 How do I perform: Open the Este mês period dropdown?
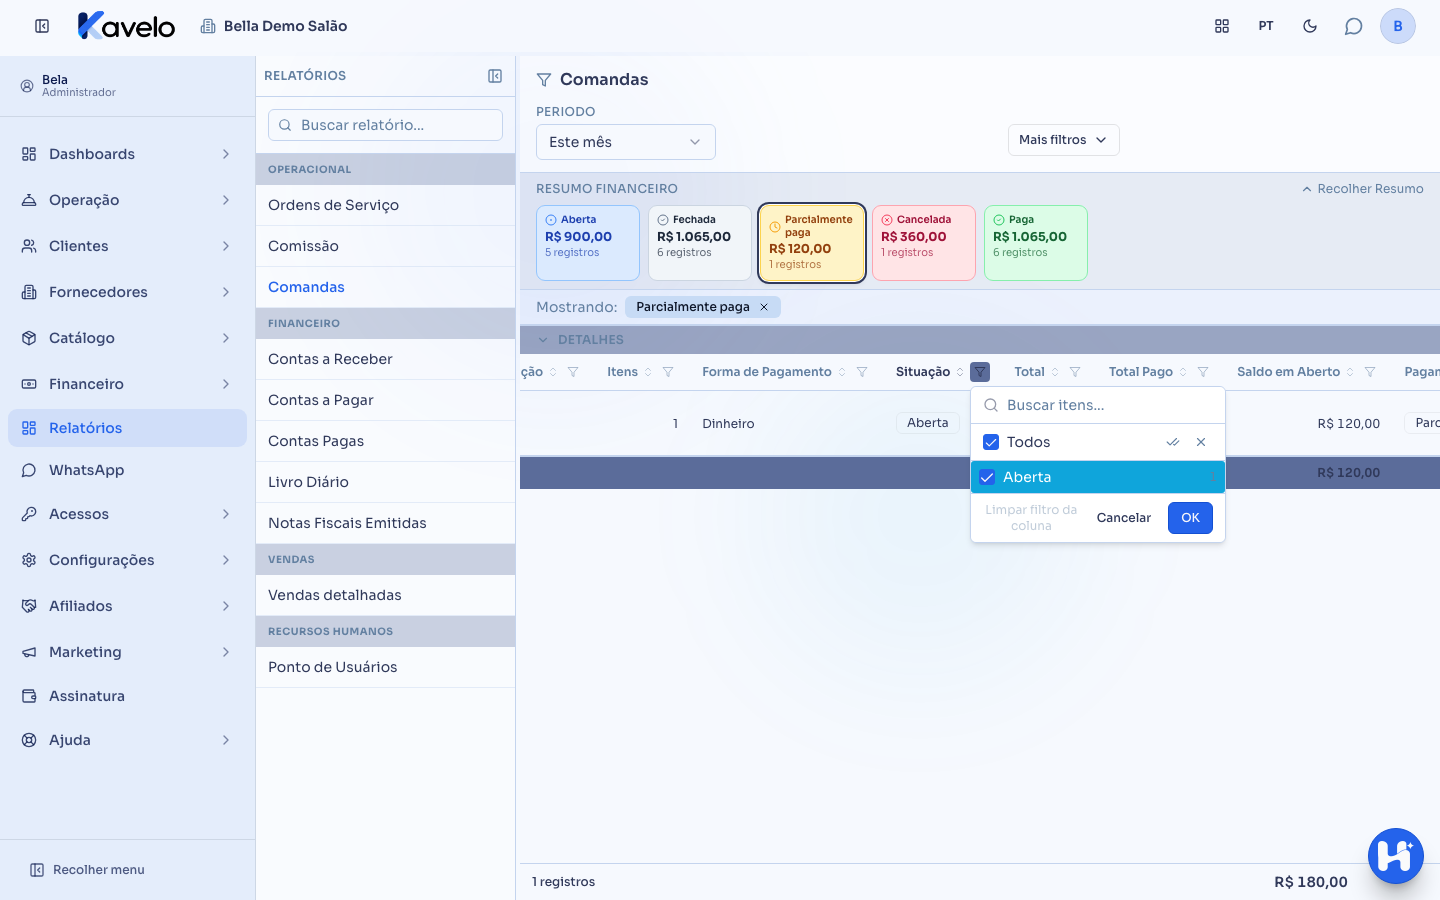[626, 142]
